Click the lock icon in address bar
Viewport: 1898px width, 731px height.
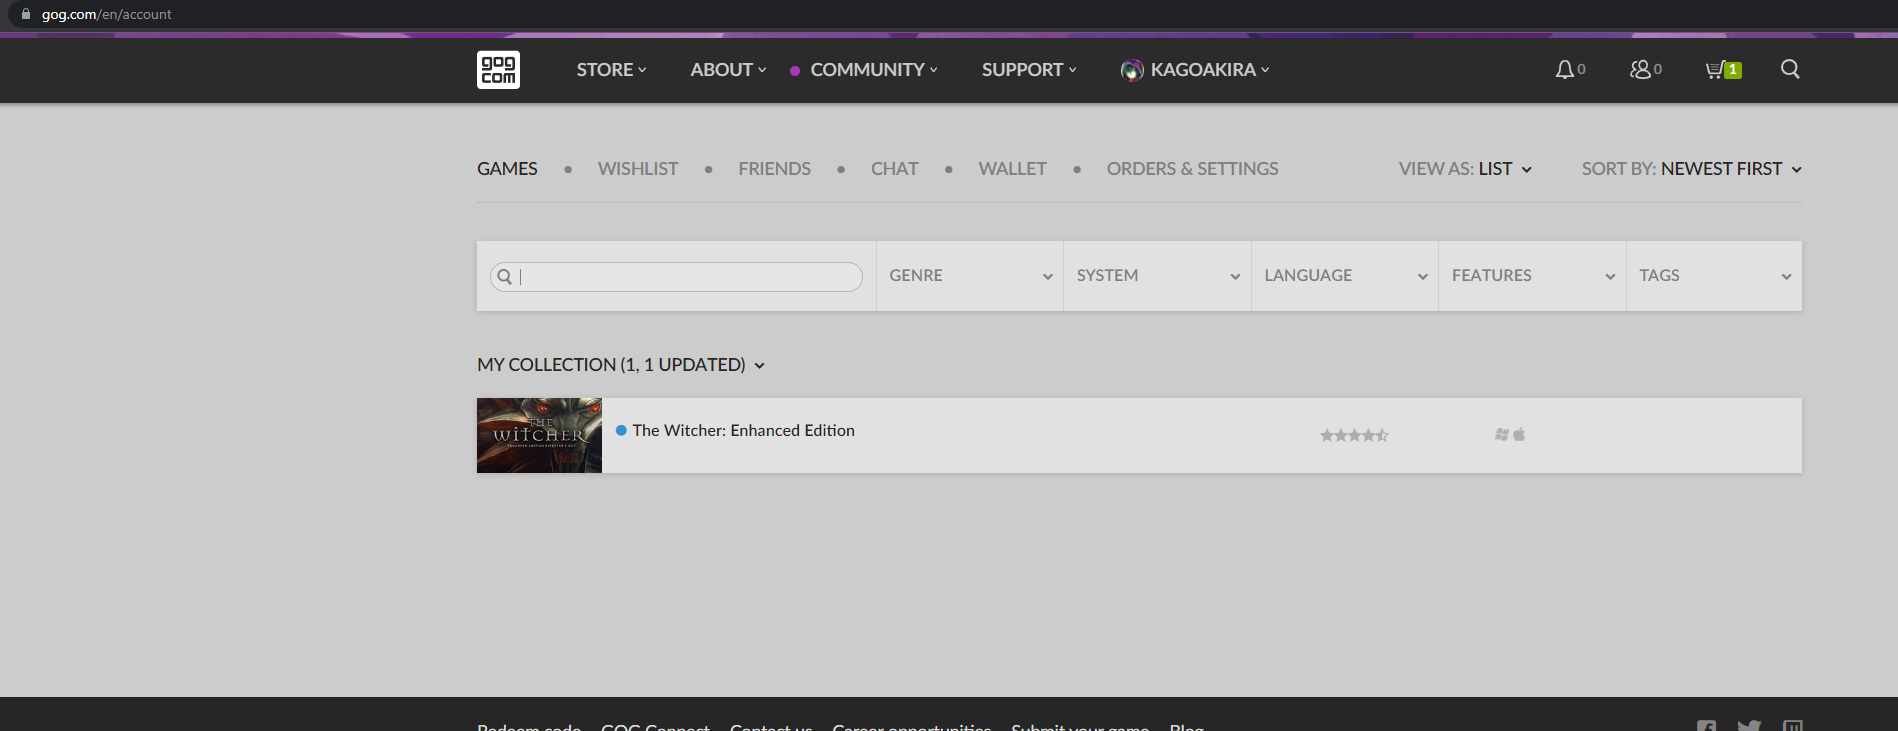(x=26, y=14)
